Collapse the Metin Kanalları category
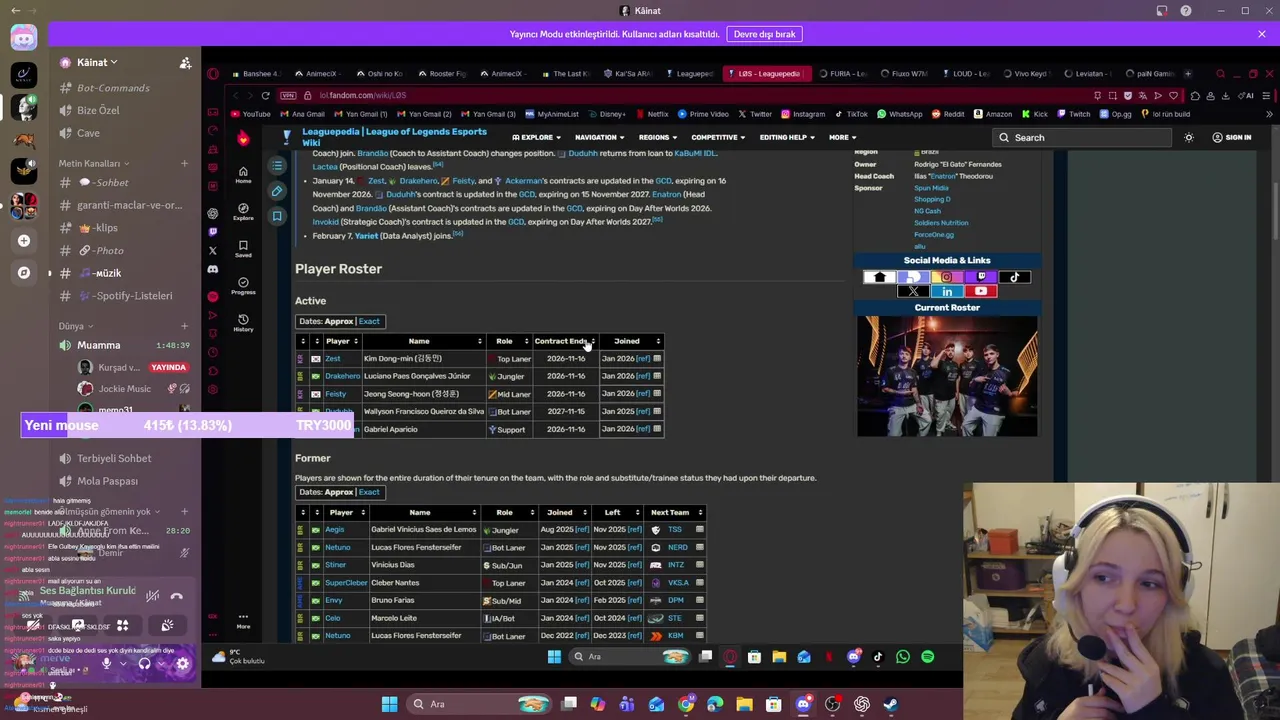 94,163
